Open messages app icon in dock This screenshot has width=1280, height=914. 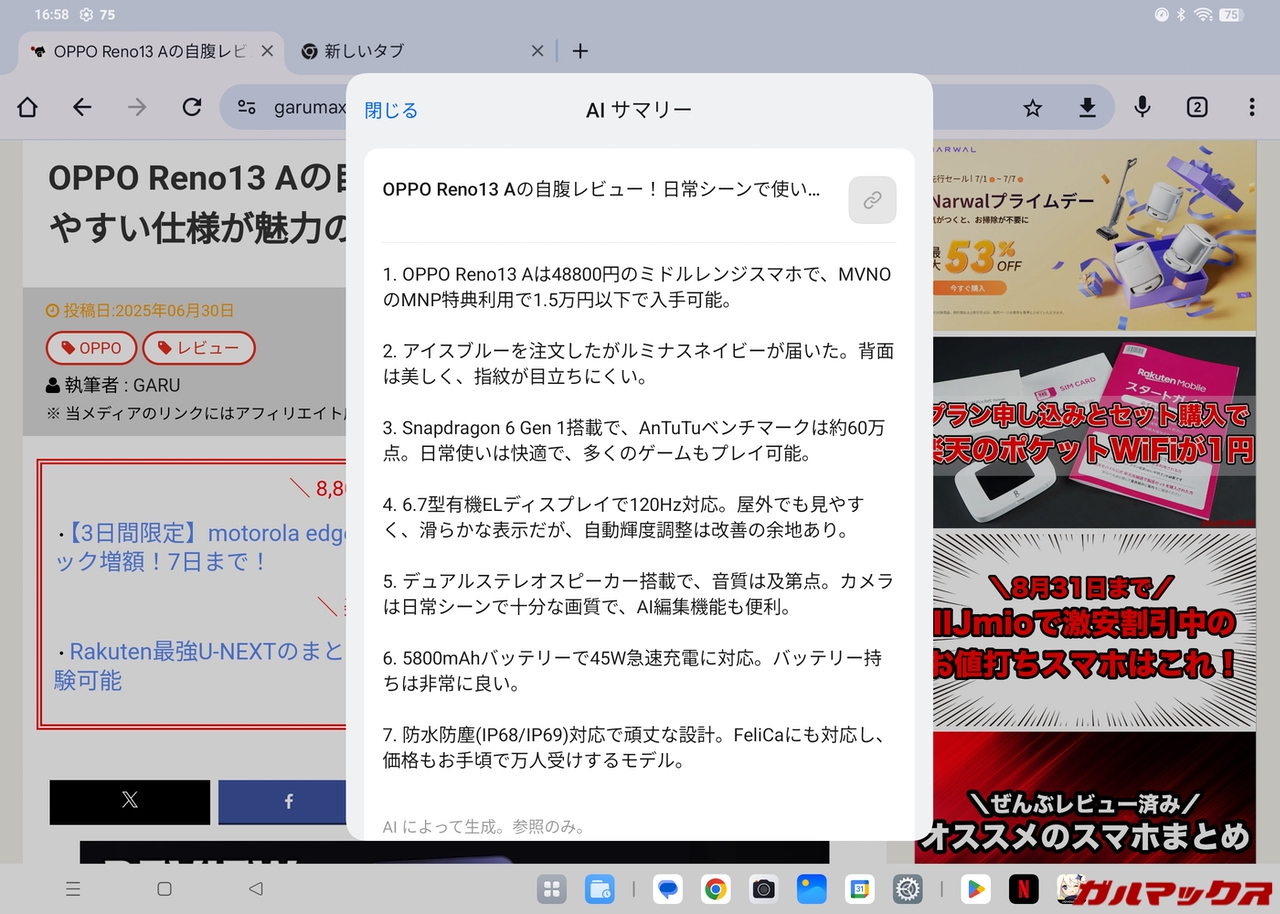[667, 889]
